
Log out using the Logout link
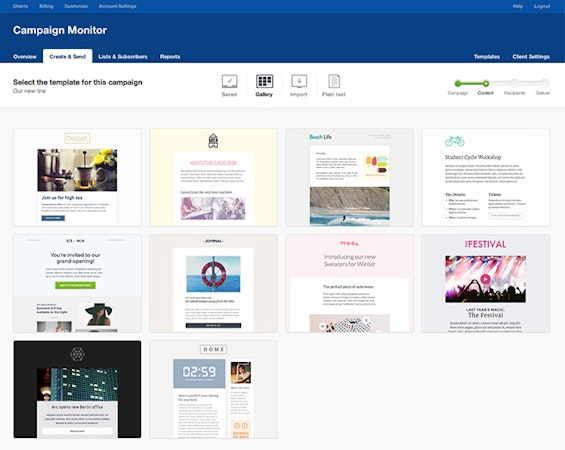click(542, 6)
